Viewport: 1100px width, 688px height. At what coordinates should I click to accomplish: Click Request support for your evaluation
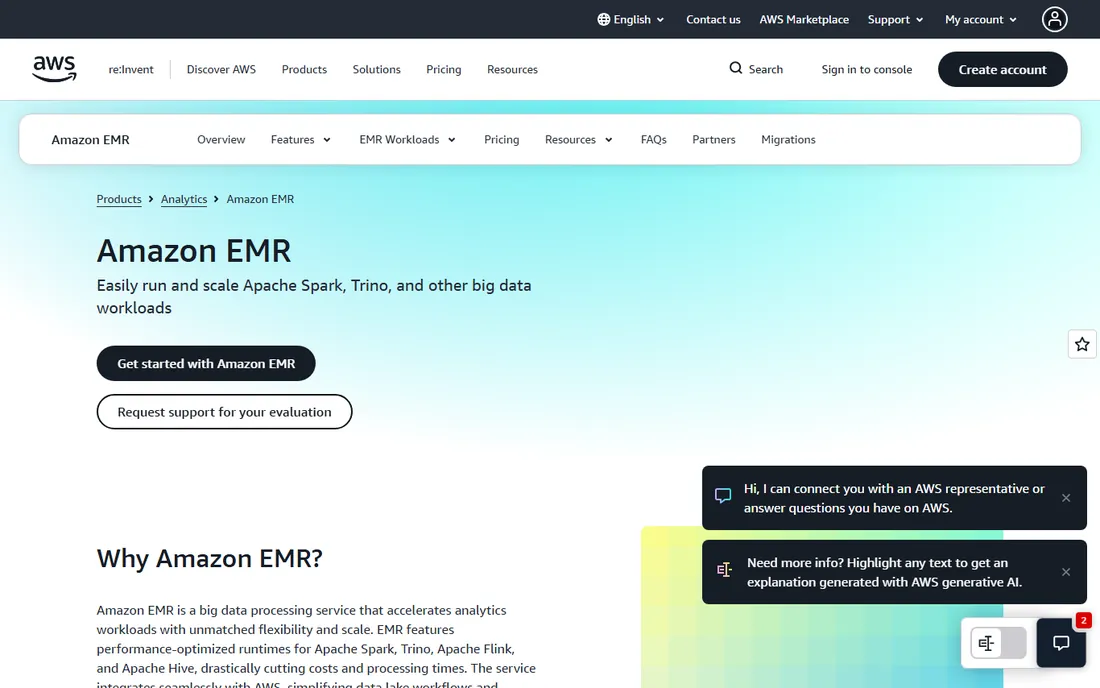[224, 412]
